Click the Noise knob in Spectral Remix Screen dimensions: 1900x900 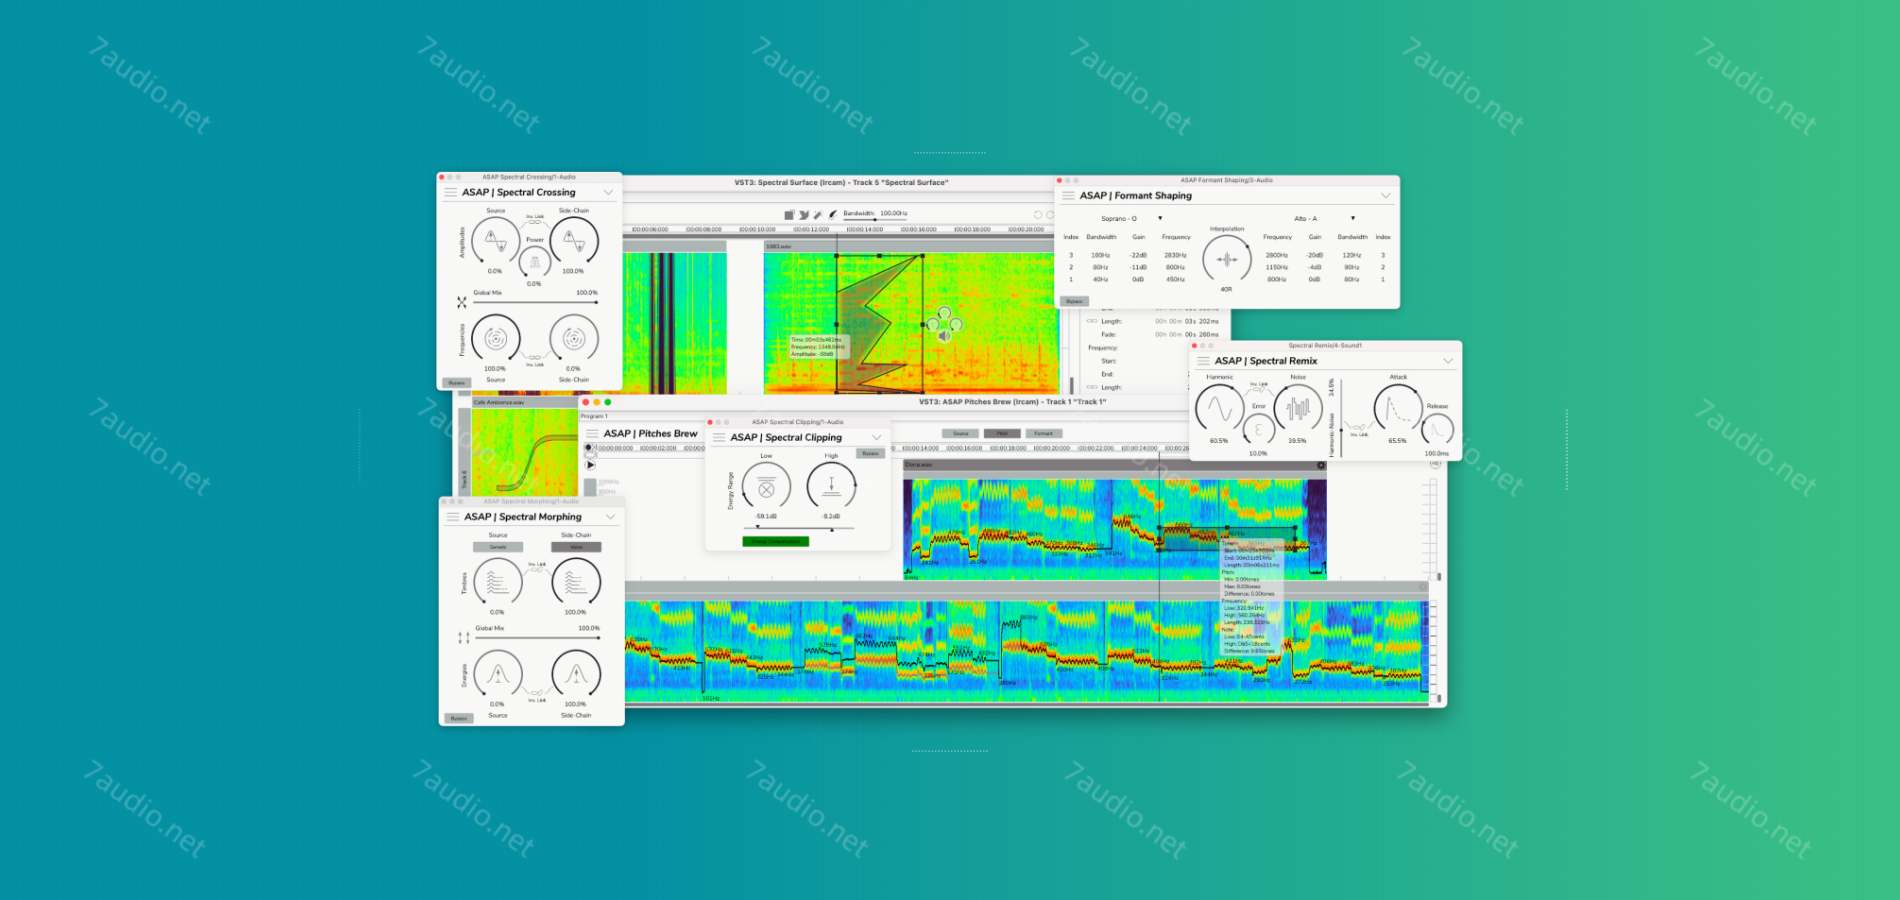[1298, 408]
